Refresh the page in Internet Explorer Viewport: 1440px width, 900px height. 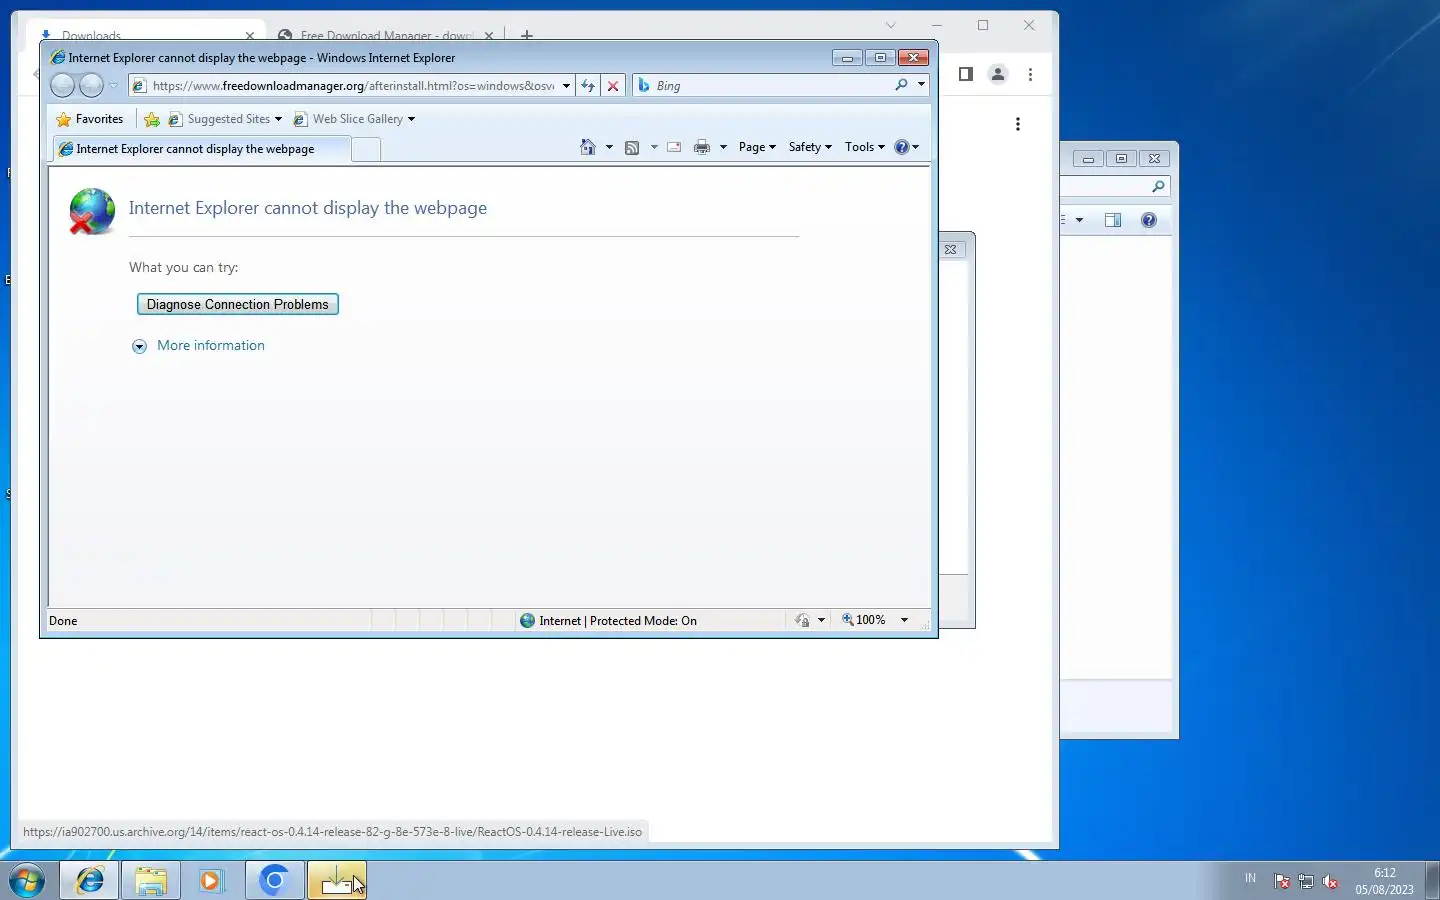tap(588, 86)
